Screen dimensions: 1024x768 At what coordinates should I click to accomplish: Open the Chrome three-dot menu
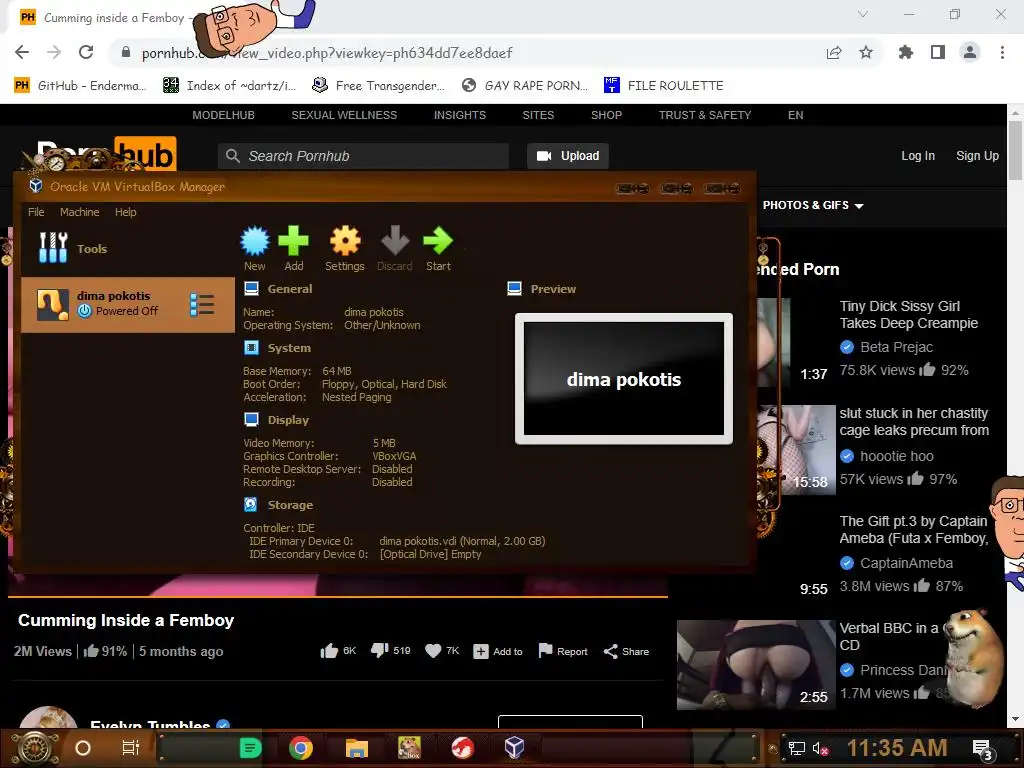click(1002, 52)
